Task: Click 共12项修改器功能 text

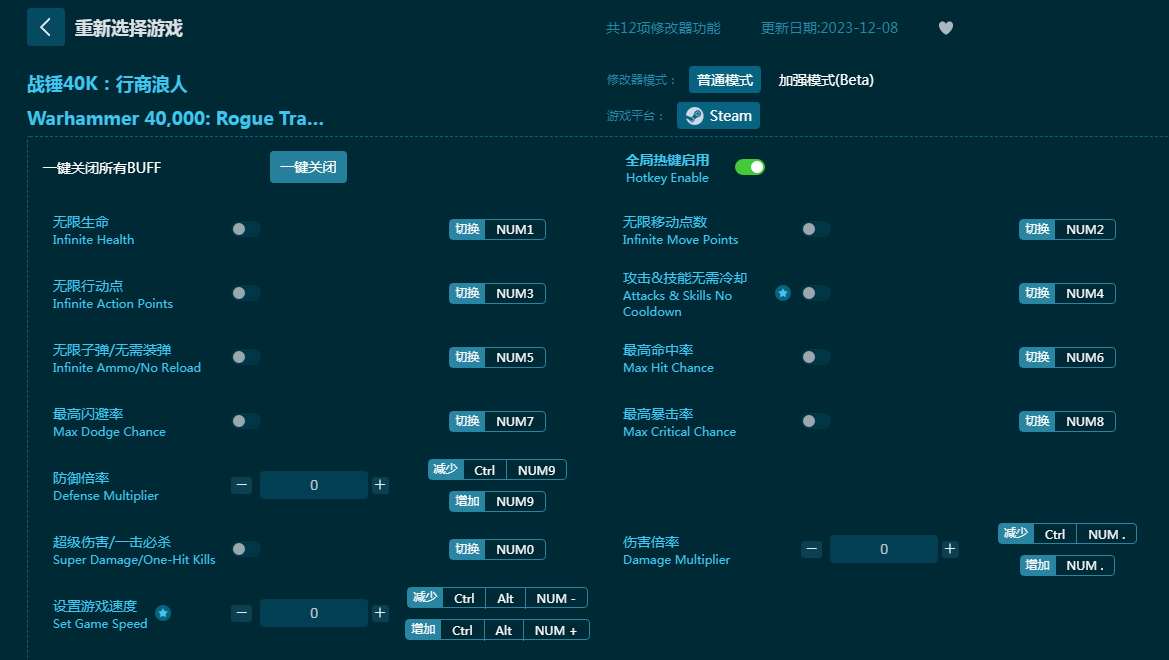Action: [663, 28]
